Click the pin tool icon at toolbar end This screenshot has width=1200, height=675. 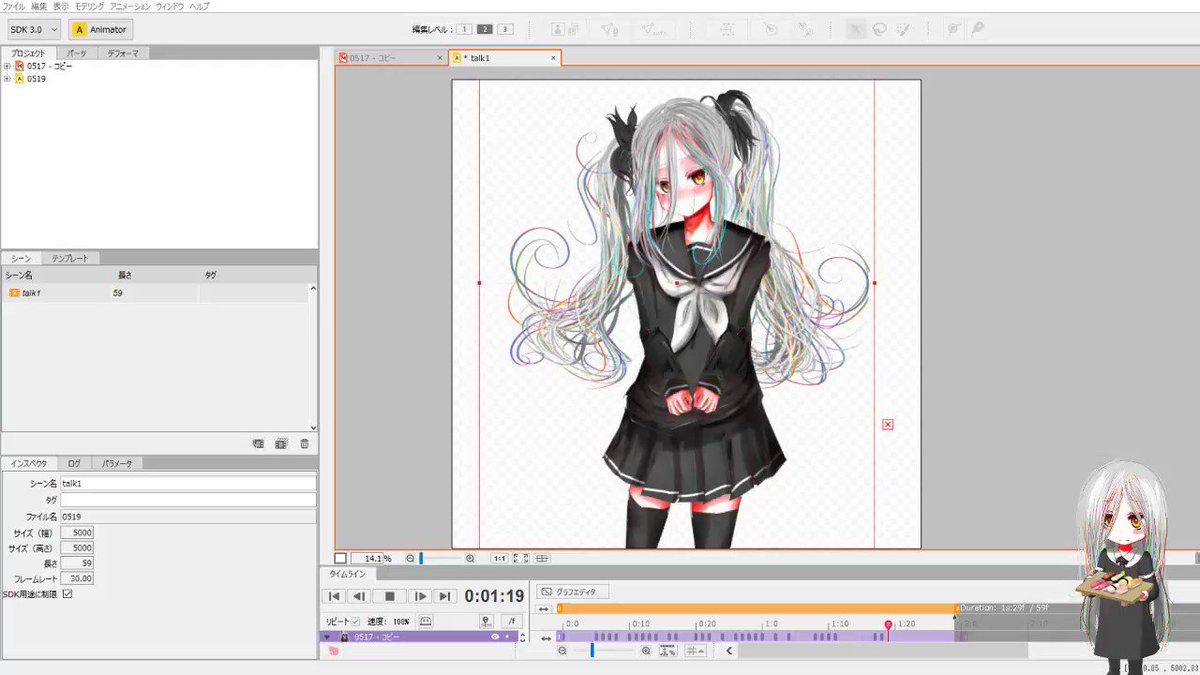point(977,29)
